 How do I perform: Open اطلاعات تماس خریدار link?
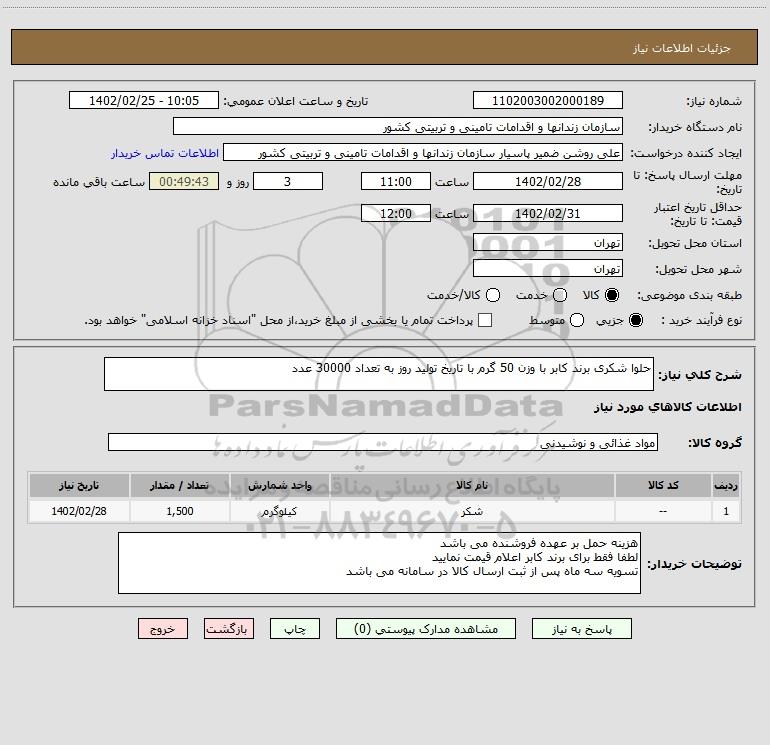click(x=165, y=153)
